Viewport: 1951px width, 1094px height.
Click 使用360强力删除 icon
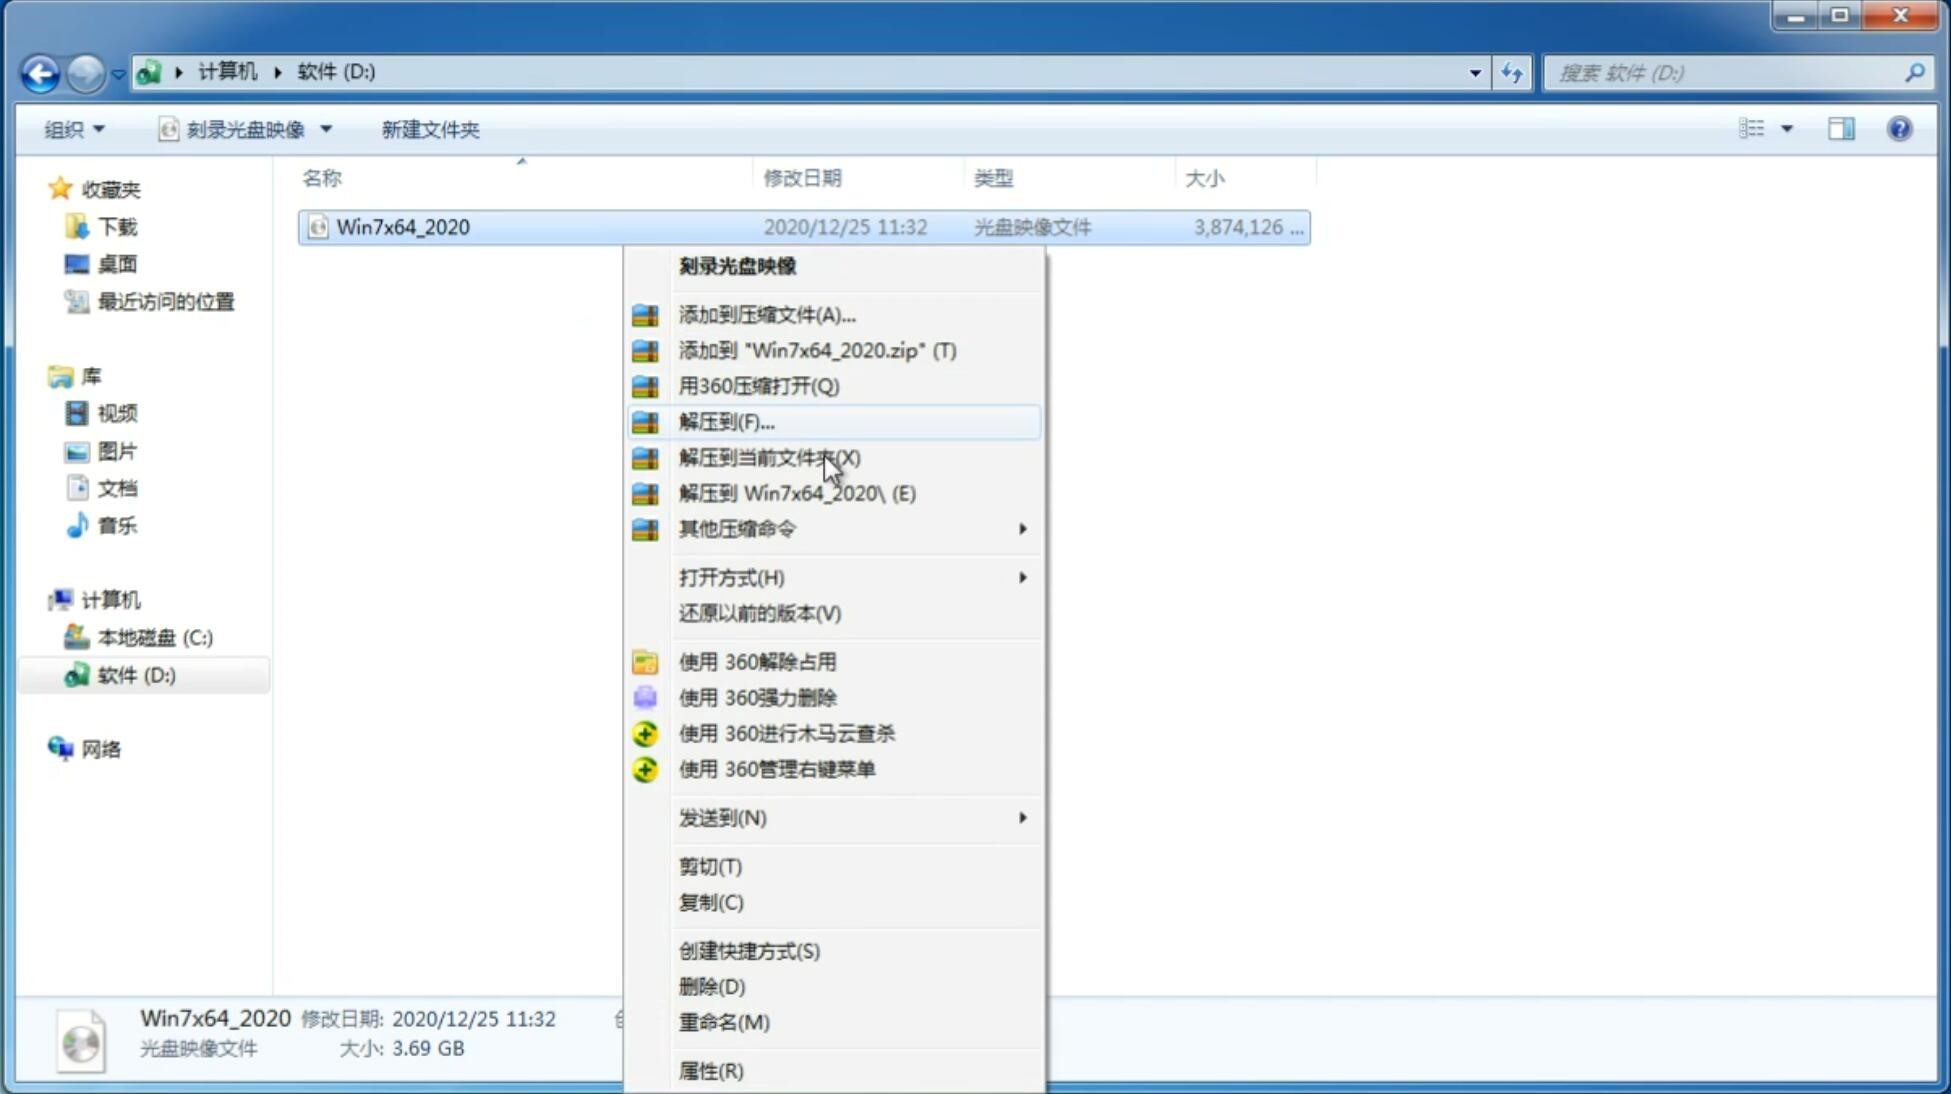(645, 697)
